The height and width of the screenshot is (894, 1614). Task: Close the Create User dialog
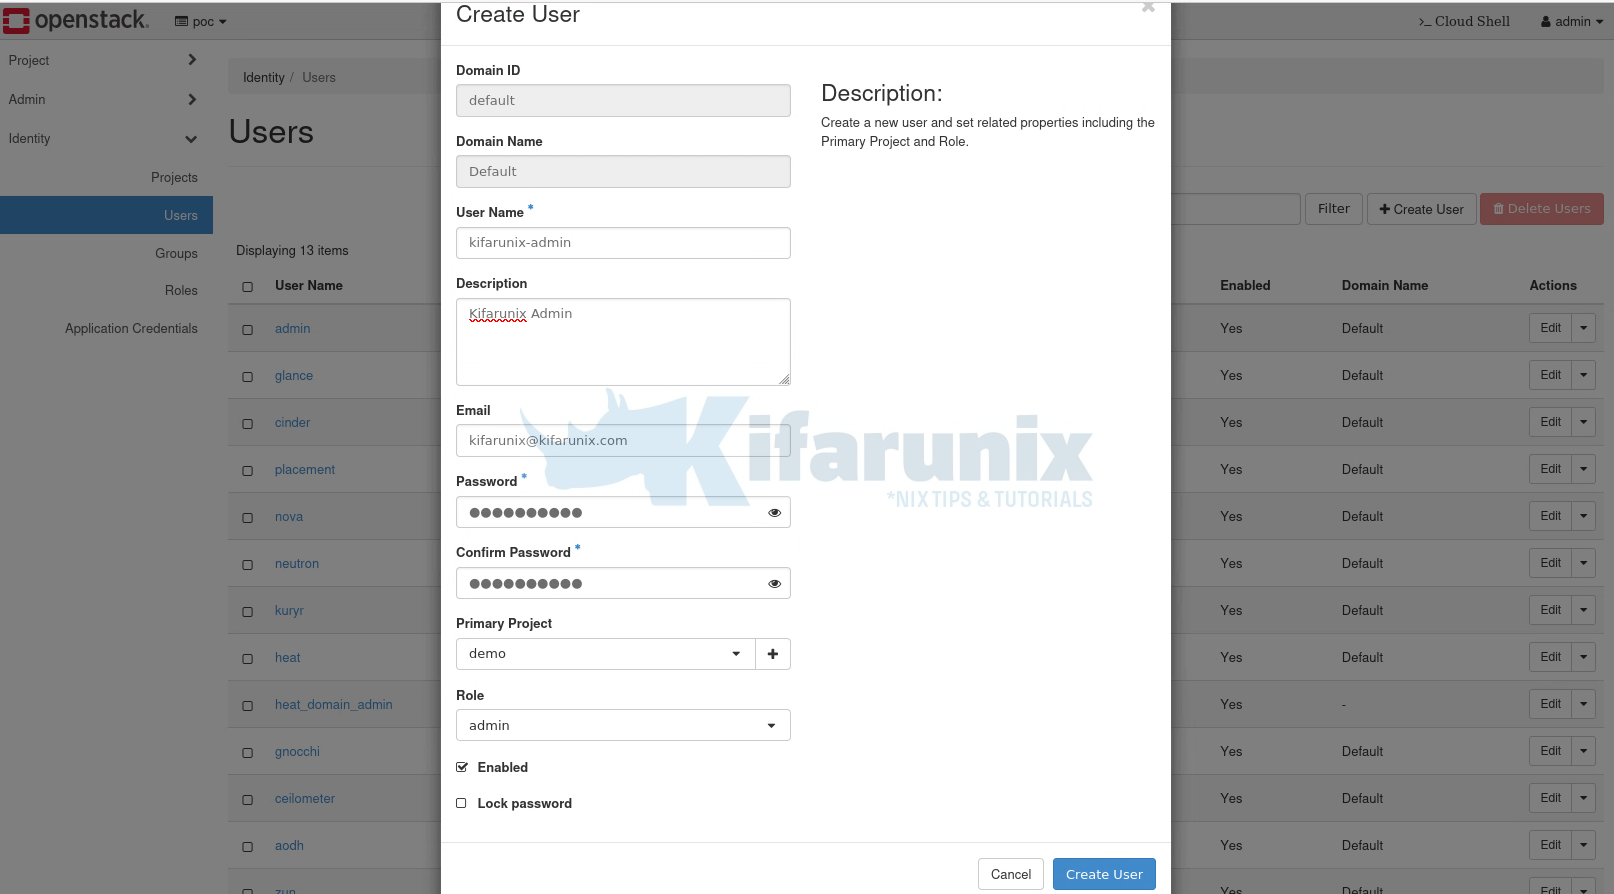(x=1148, y=8)
